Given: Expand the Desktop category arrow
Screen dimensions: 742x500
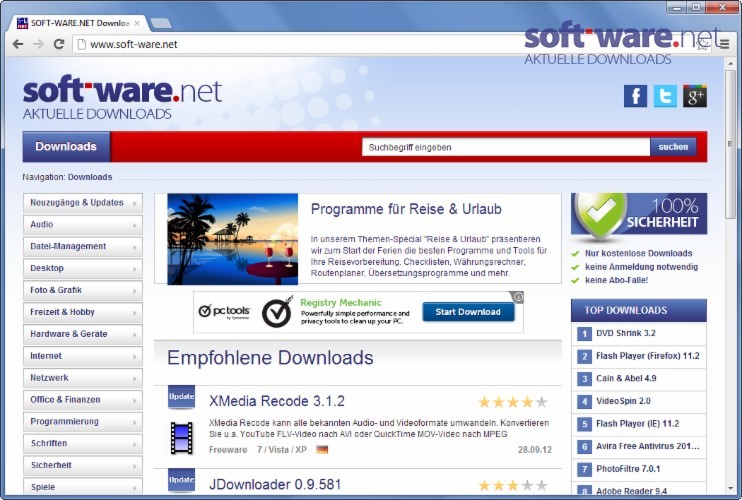Looking at the screenshot, I should coord(134,269).
